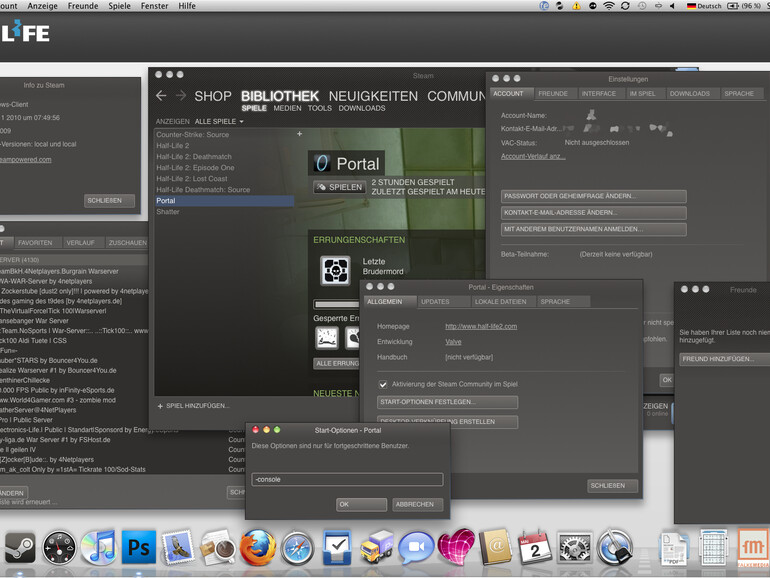
Task: Open the Things checkbox app in Dock
Action: (337, 547)
